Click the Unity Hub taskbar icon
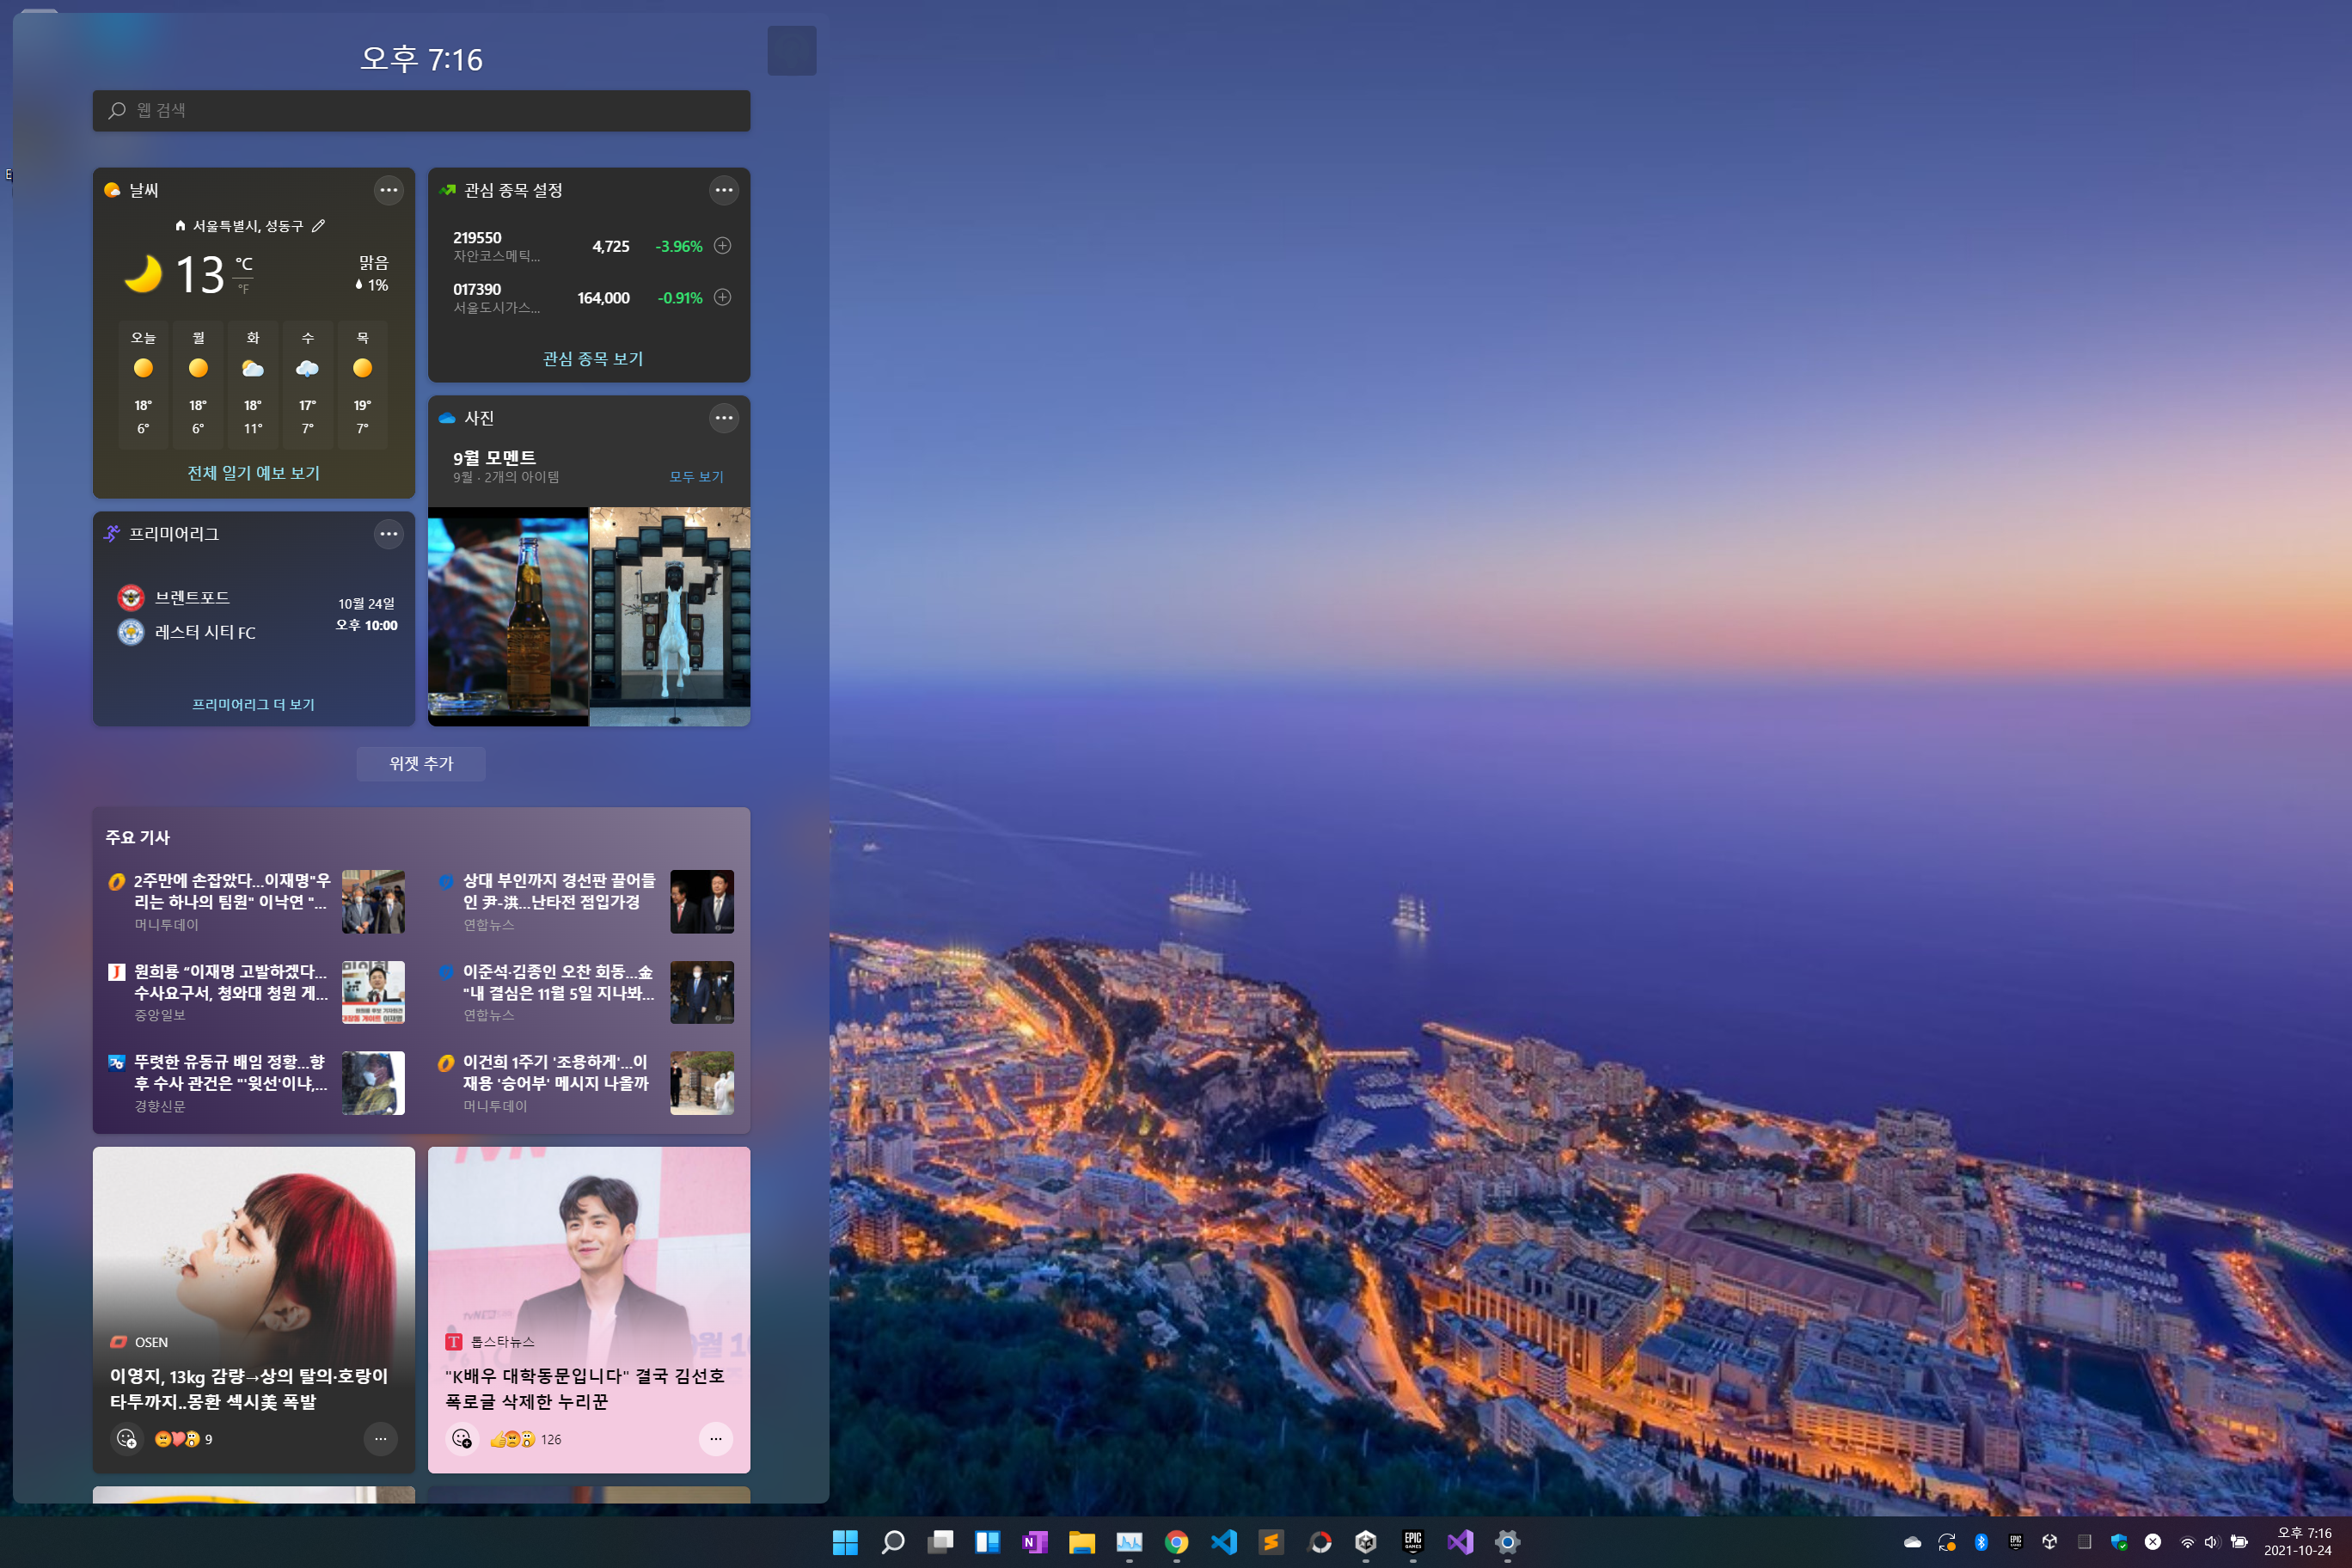This screenshot has width=2352, height=1568. pos(1365,1542)
